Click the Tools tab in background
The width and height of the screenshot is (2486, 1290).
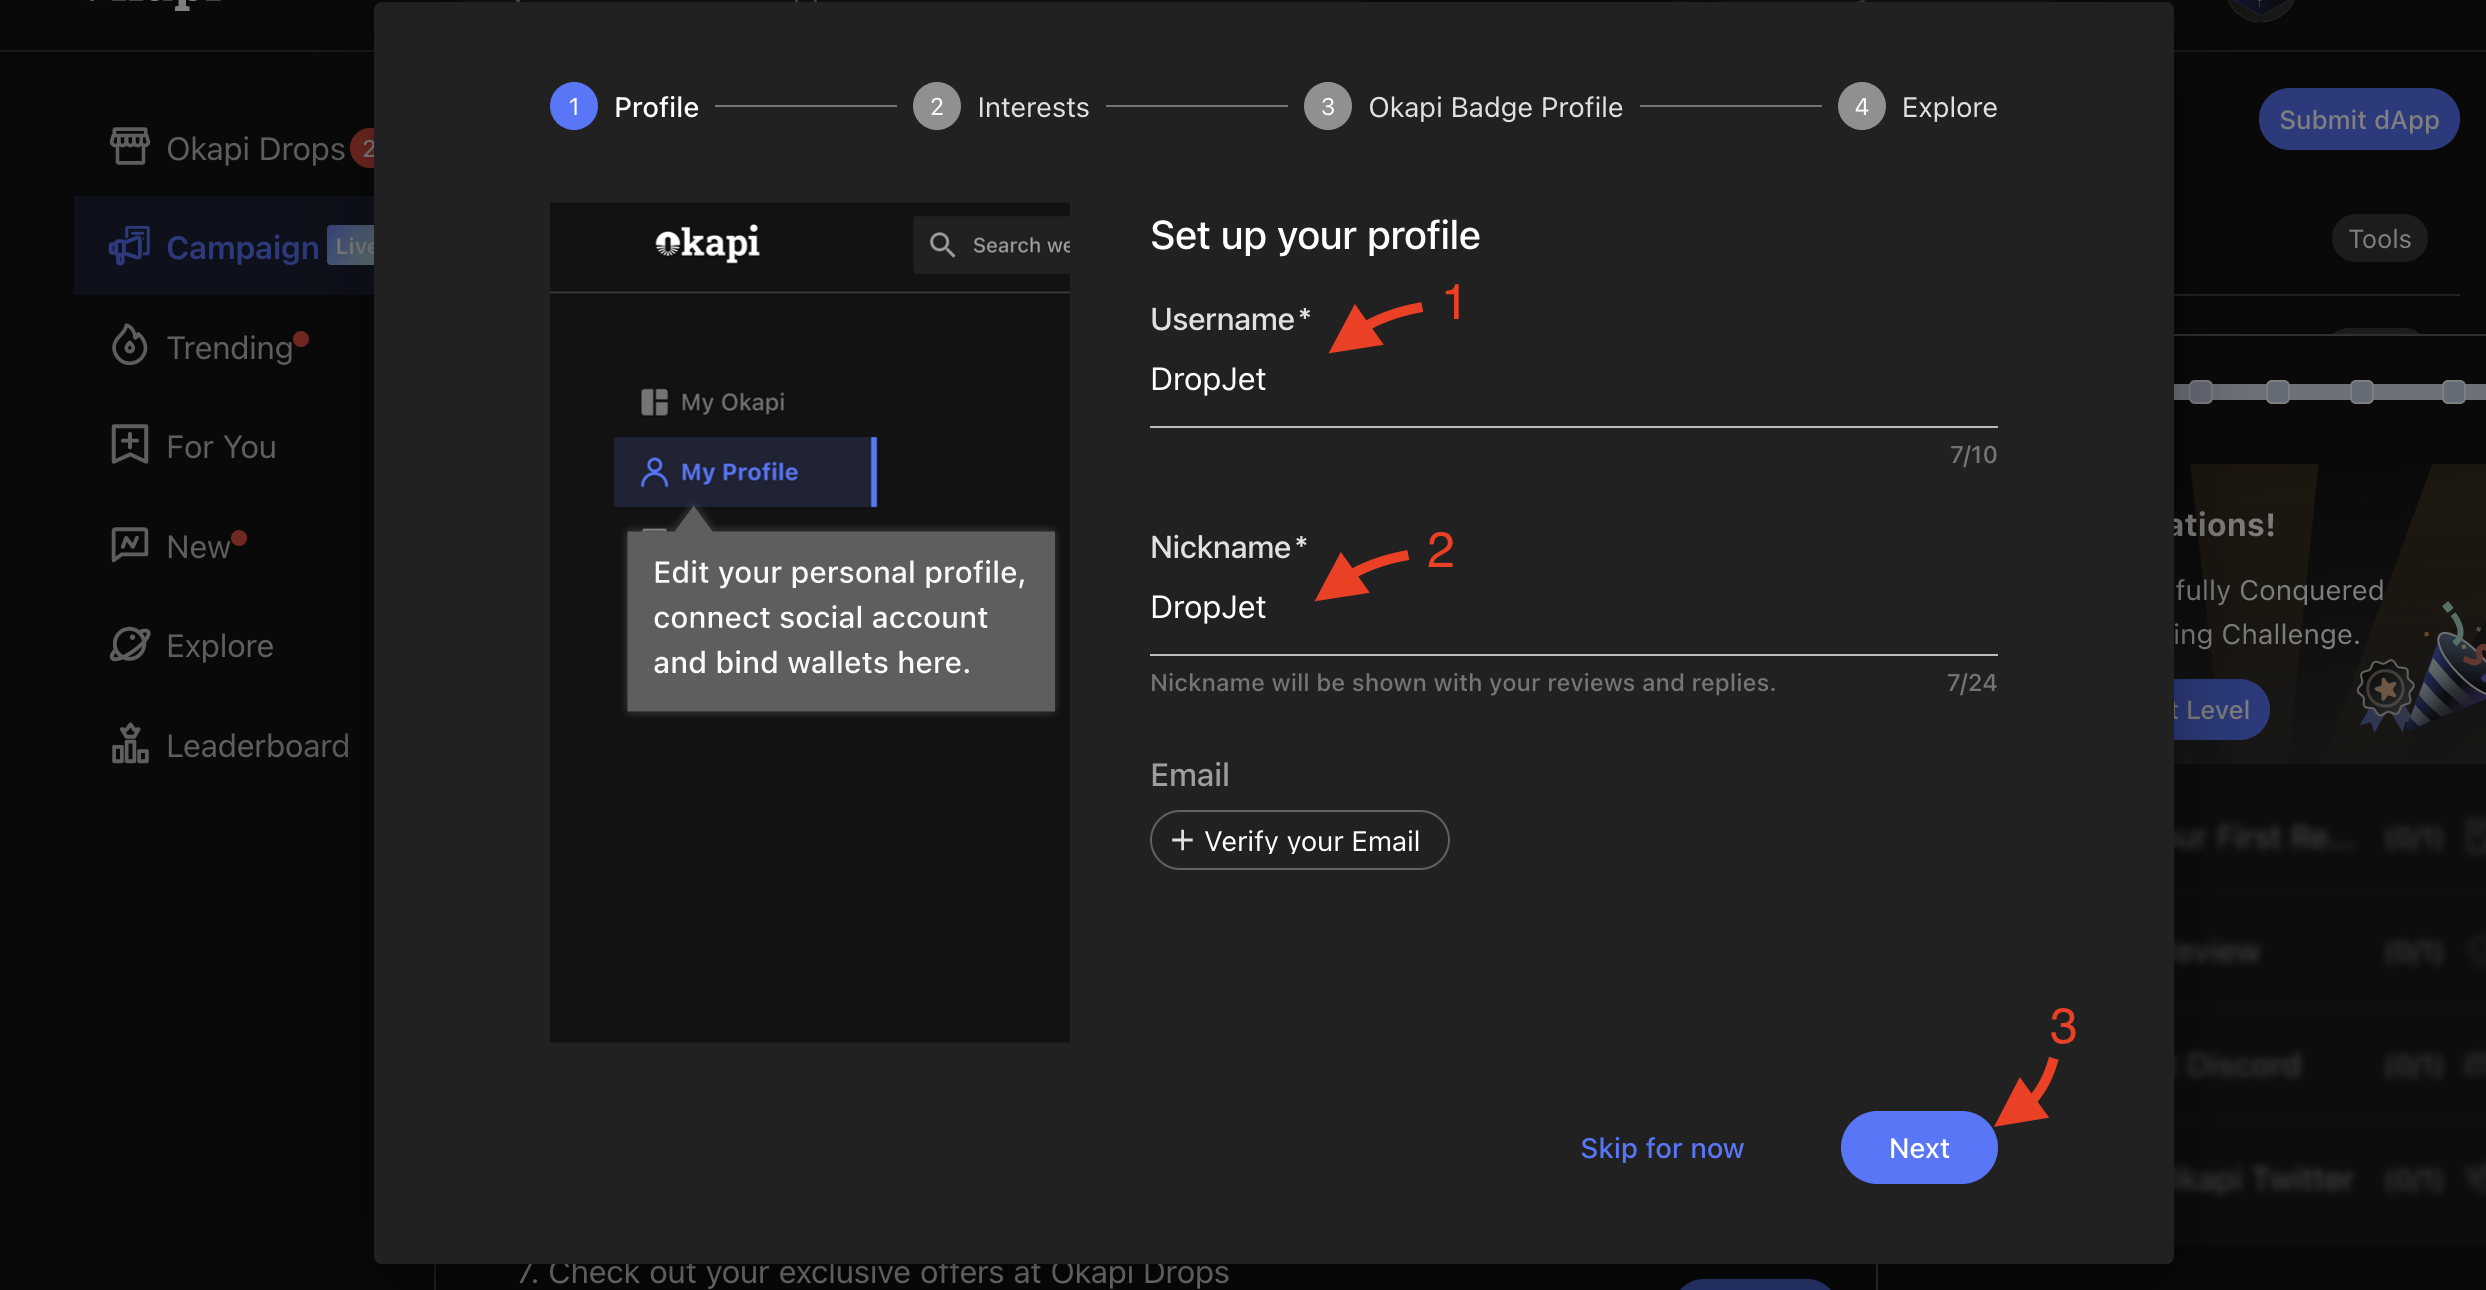(x=2379, y=238)
